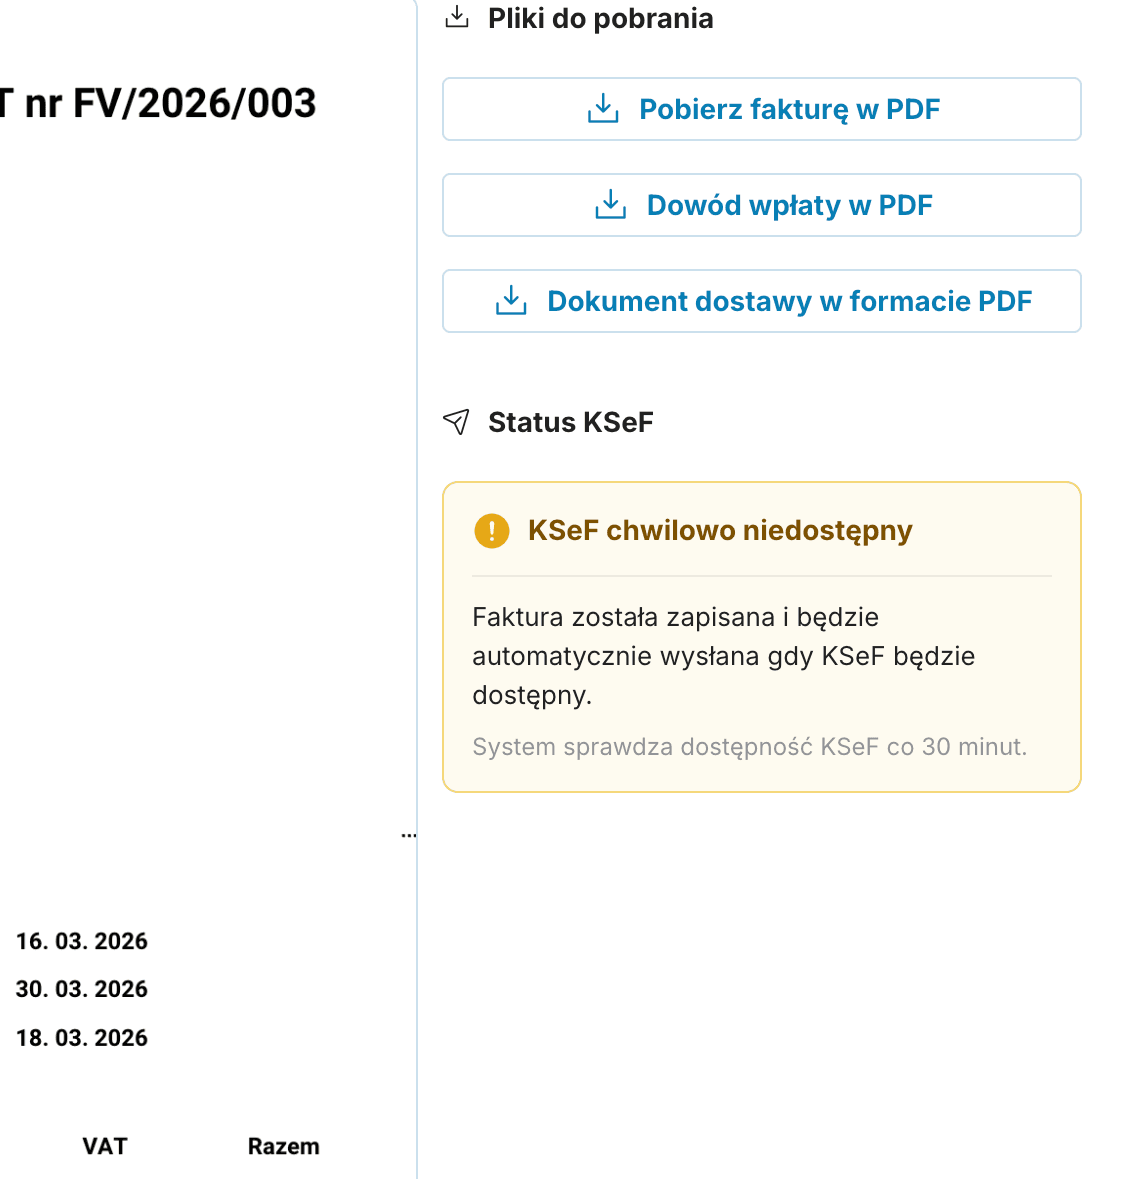Click the Razem column header
This screenshot has width=1128, height=1179.
pyautogui.click(x=284, y=1146)
